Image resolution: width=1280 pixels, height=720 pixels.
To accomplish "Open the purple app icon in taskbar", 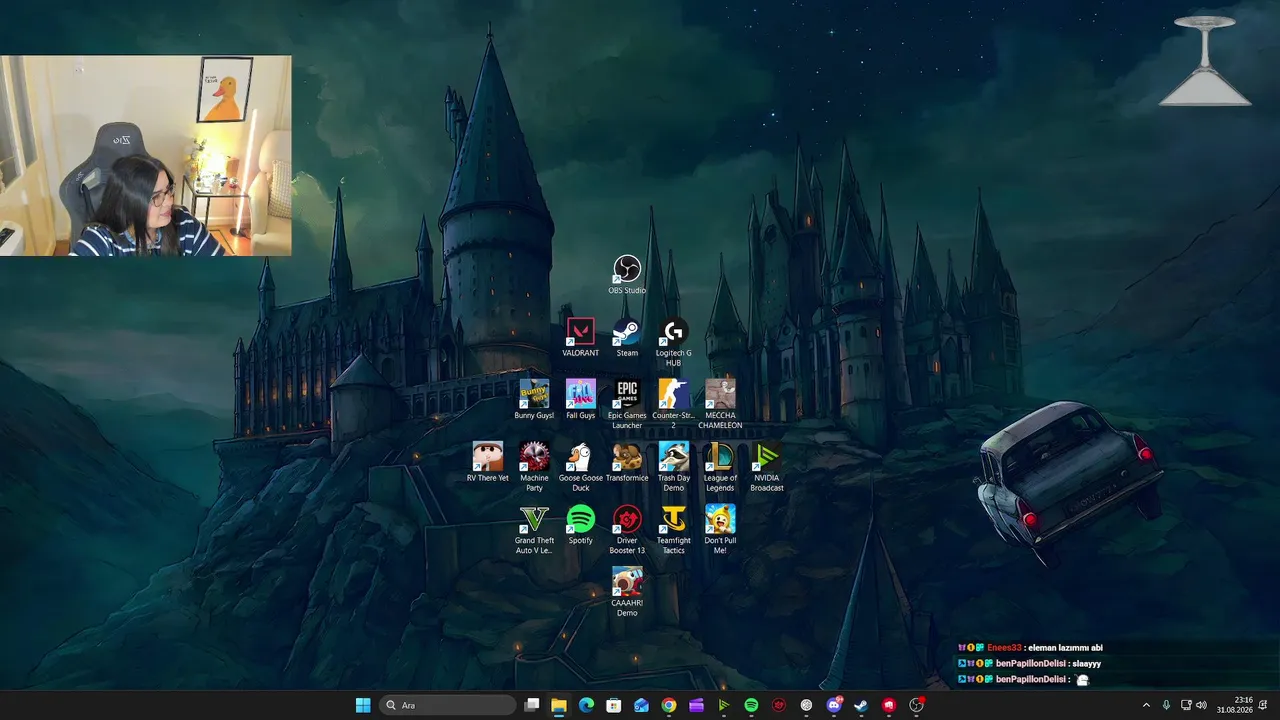I will 697,705.
